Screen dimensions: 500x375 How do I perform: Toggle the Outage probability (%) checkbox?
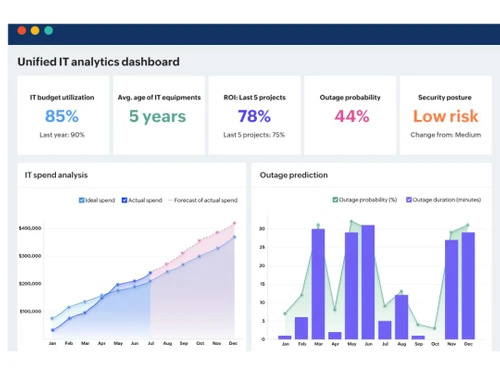(335, 200)
